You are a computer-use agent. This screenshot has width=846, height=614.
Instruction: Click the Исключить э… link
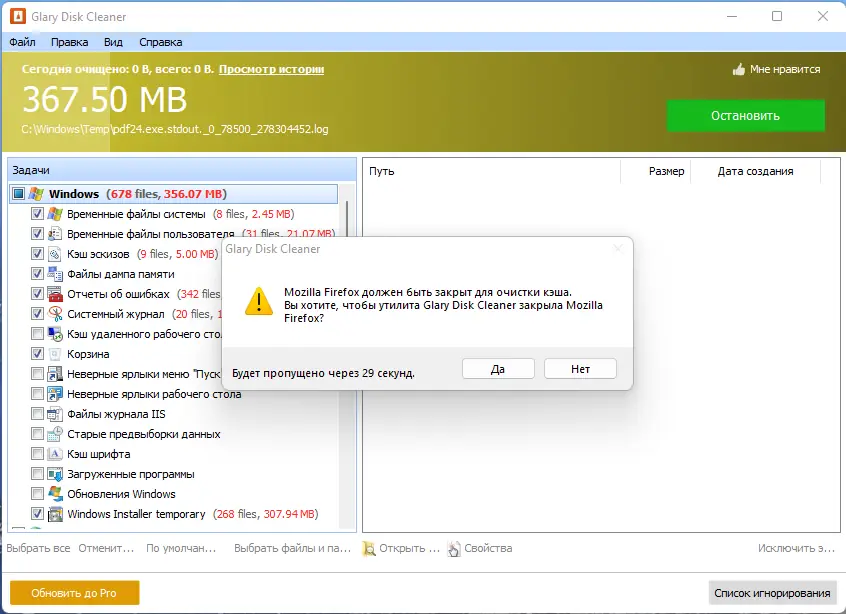796,548
